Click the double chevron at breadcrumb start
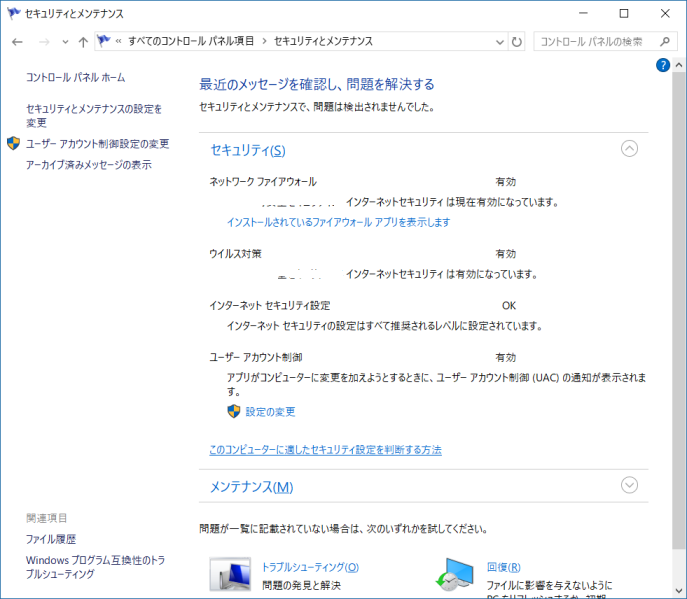Image resolution: width=687 pixels, height=599 pixels. [118, 41]
